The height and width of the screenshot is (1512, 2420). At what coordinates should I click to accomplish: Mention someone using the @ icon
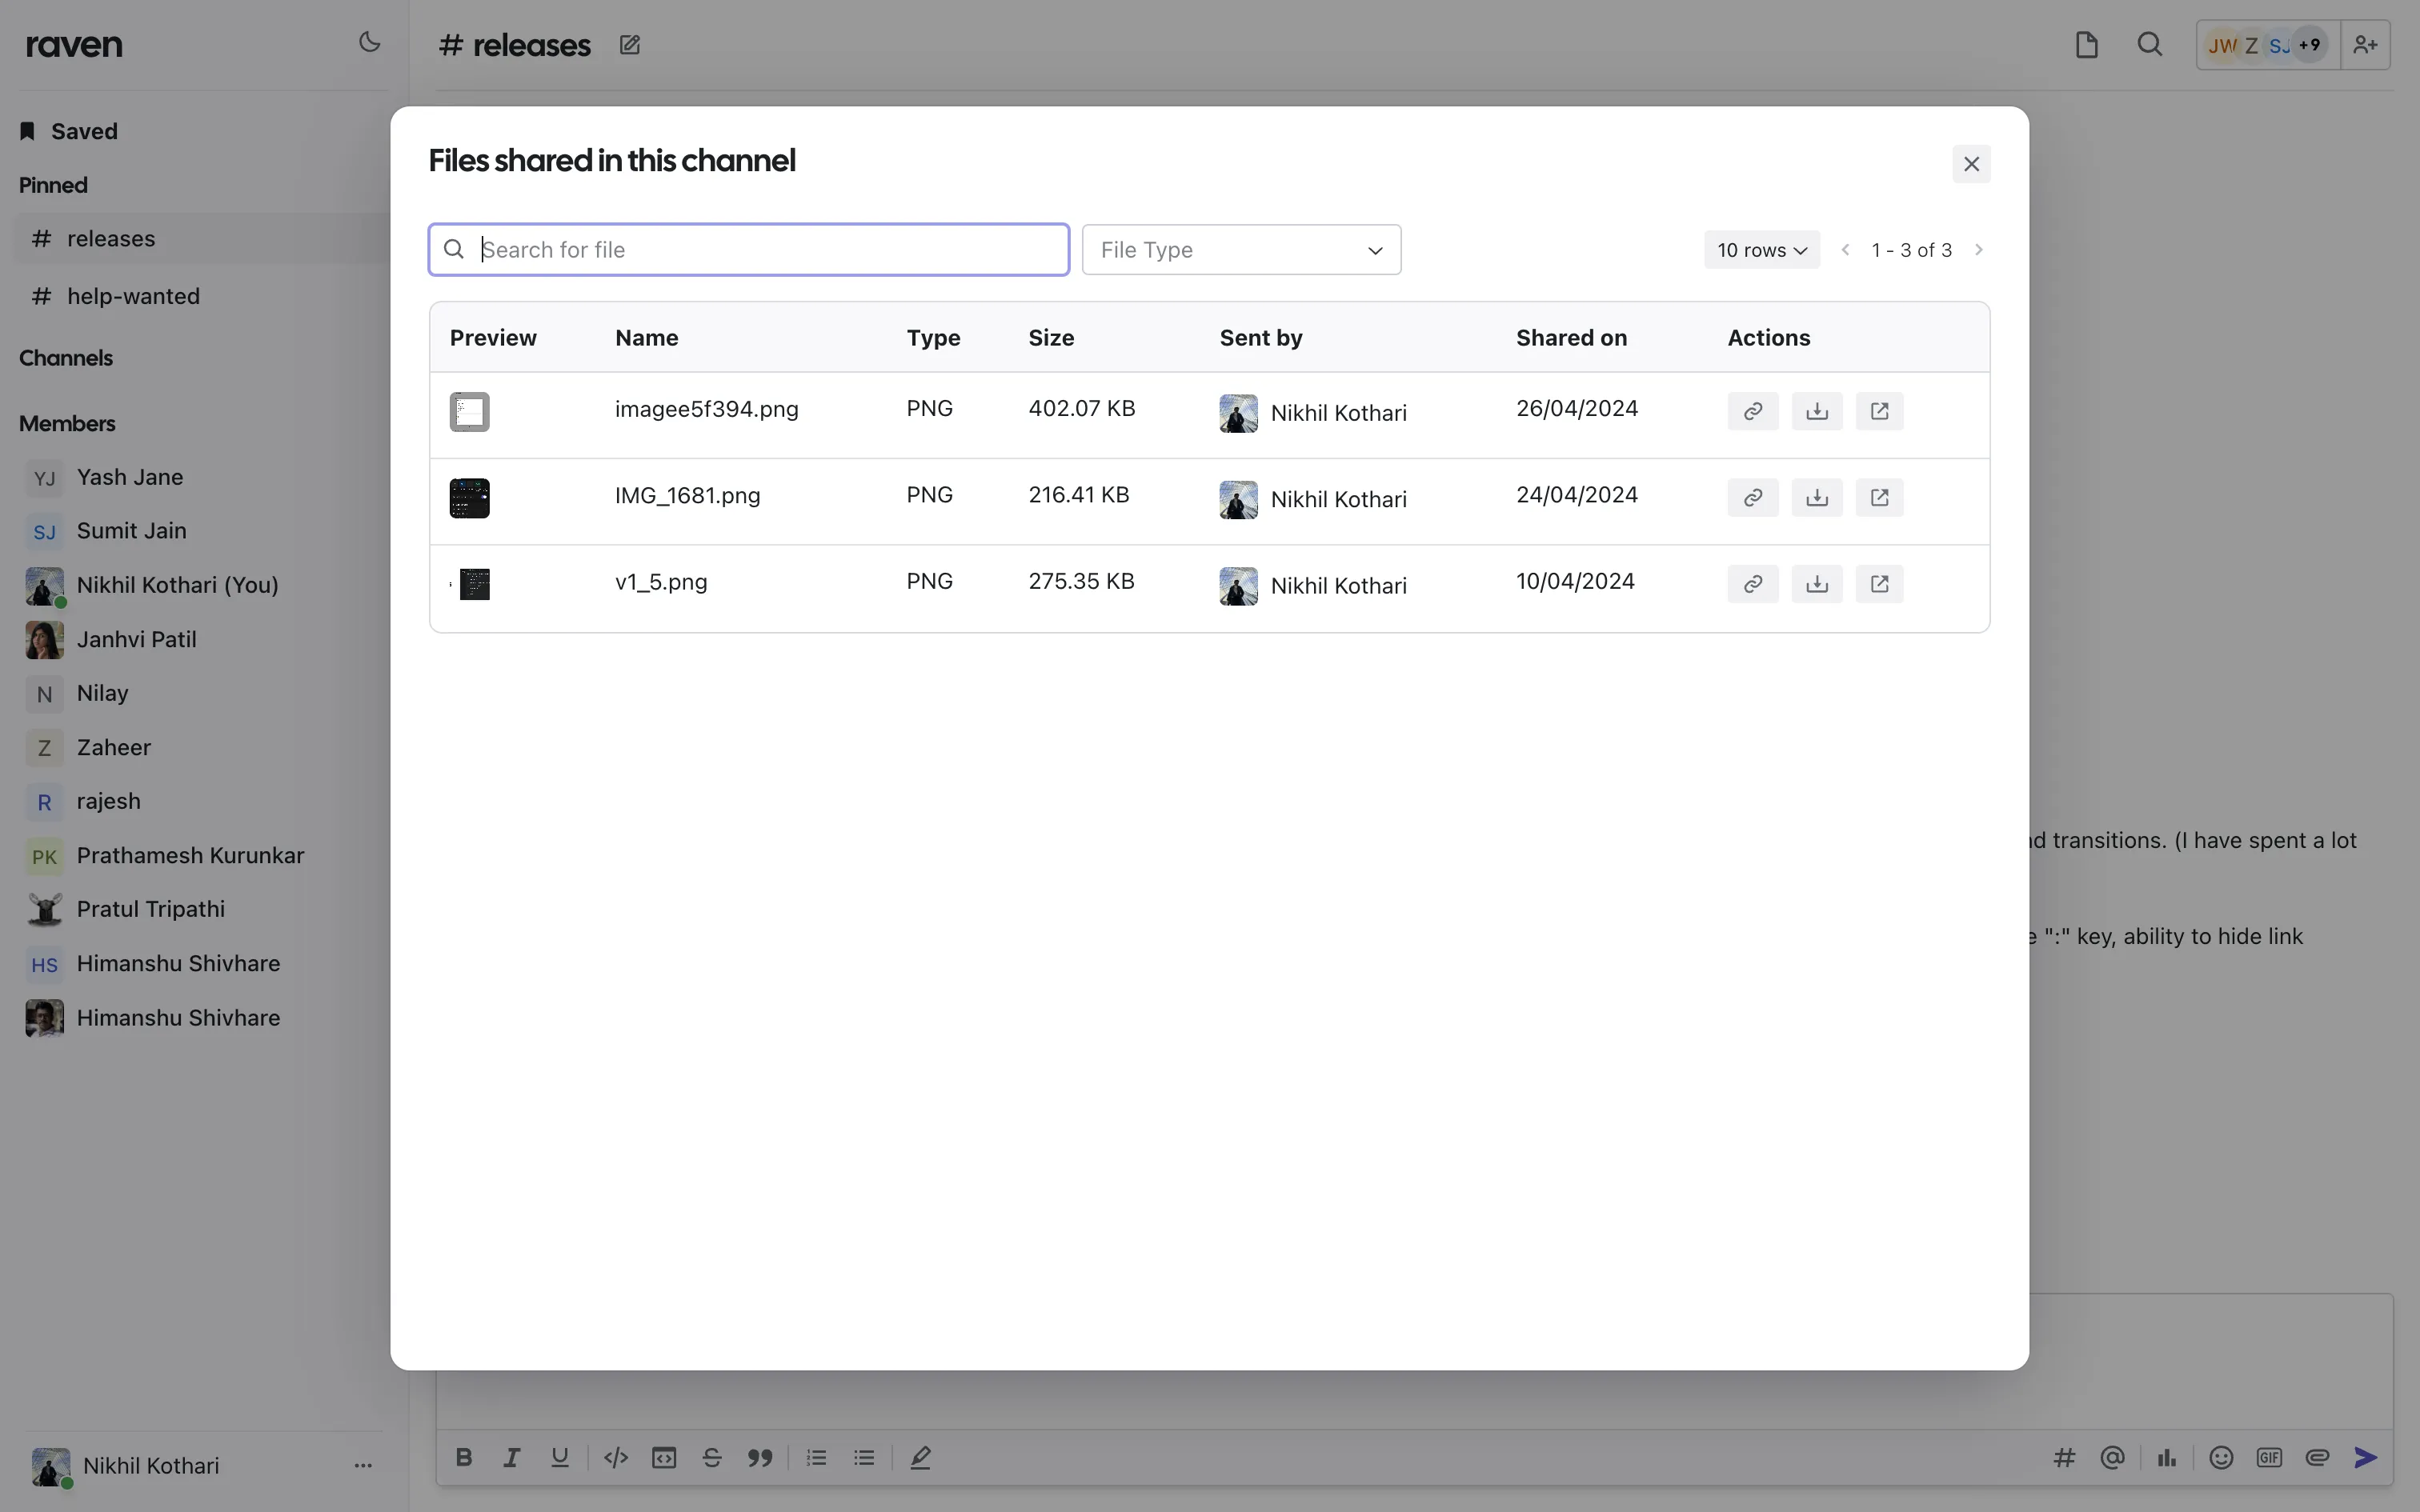tap(2112, 1457)
